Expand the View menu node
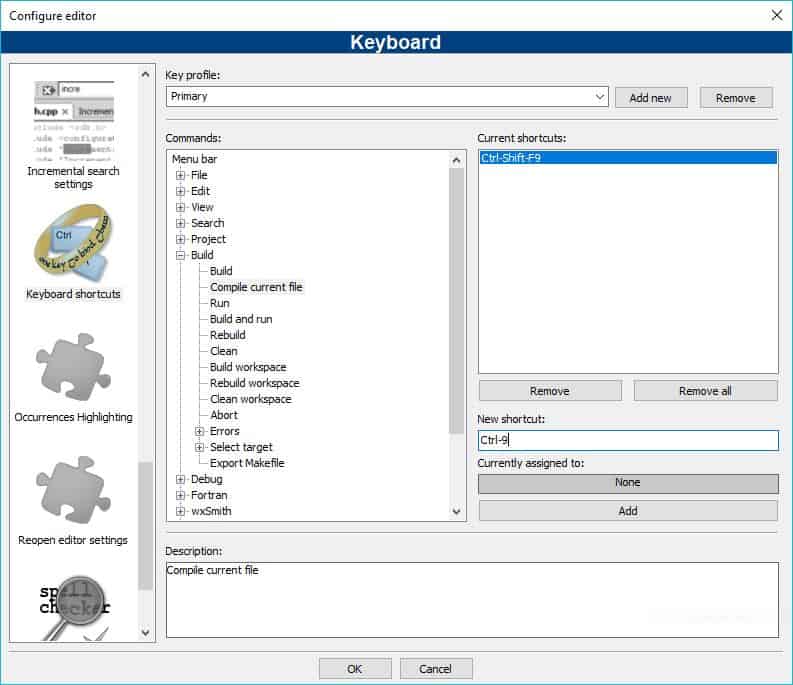The width and height of the screenshot is (793, 685). tap(181, 207)
